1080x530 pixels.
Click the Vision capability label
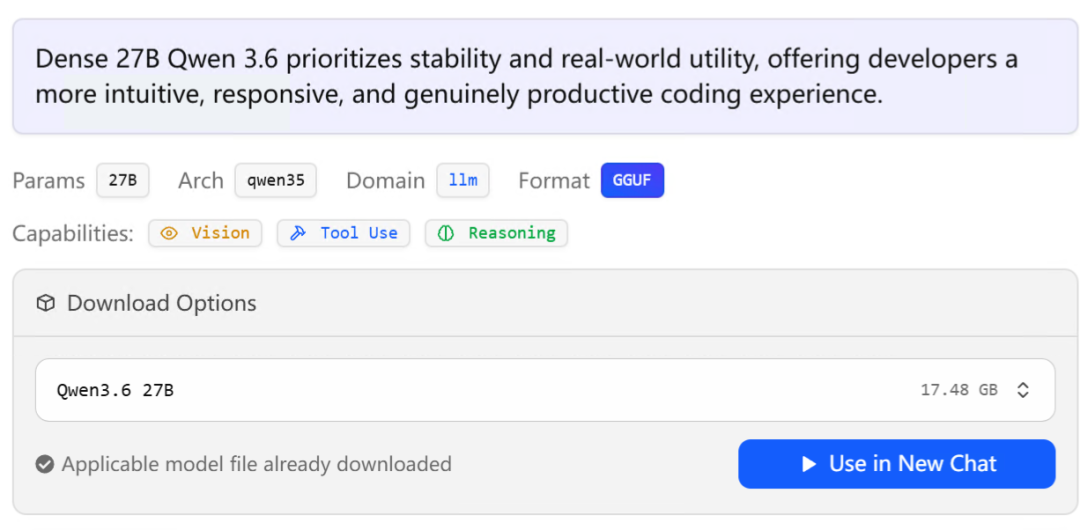(220, 233)
